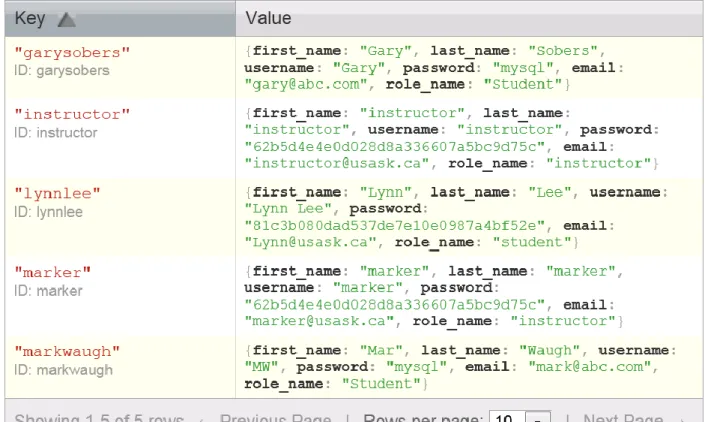Screen dimensions: 705x422
Task: Open the "marker" key link
Action: click(x=53, y=272)
